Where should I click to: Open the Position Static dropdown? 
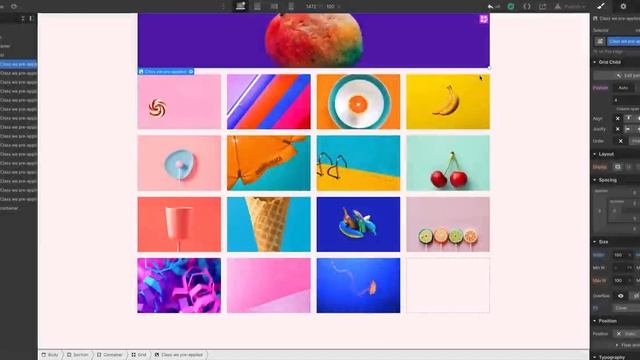click(627, 333)
